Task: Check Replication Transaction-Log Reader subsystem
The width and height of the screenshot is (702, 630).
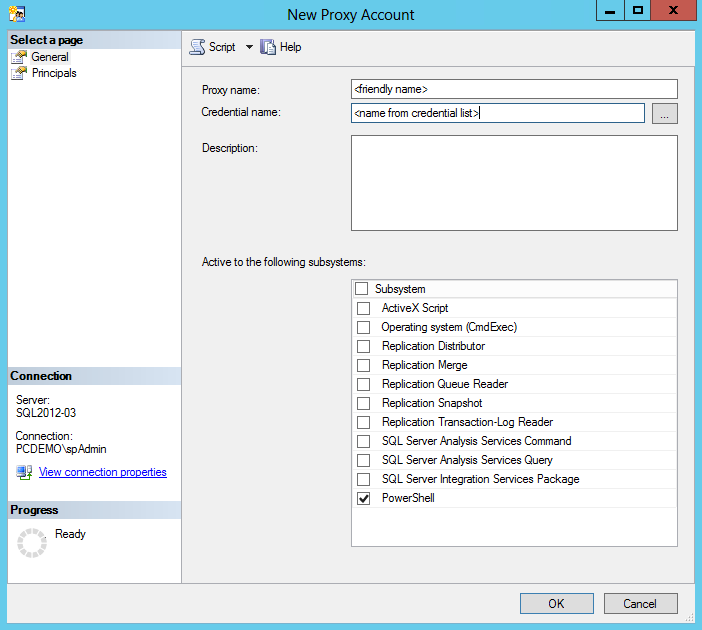Action: click(364, 422)
